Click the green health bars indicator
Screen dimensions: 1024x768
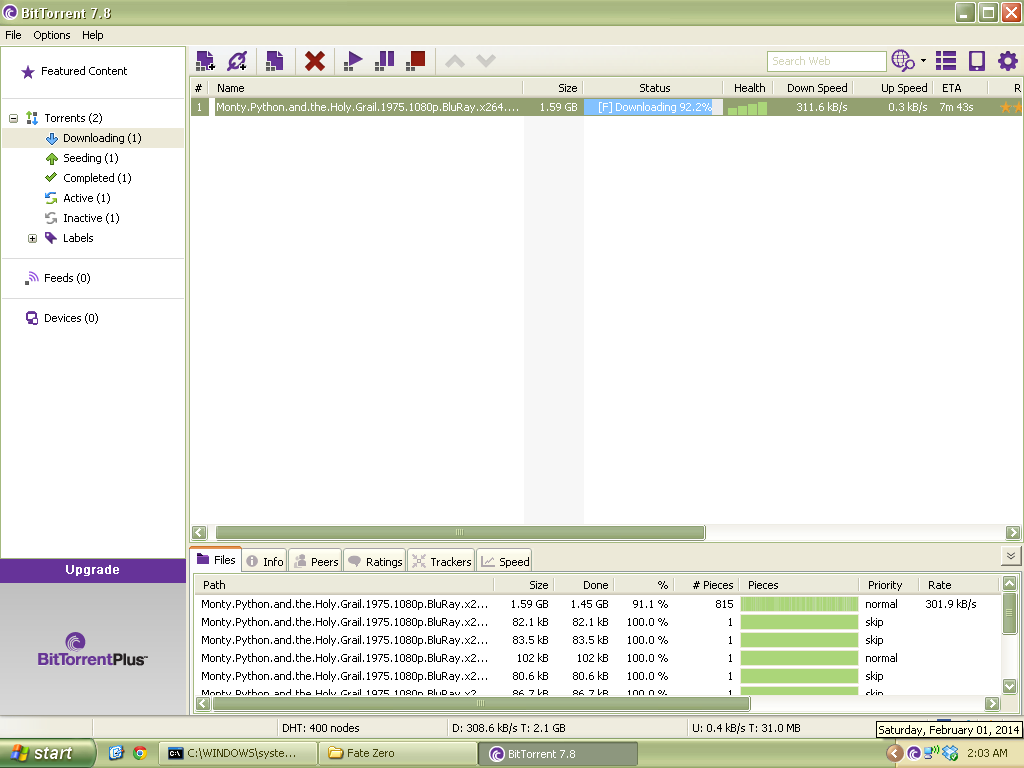click(x=748, y=108)
